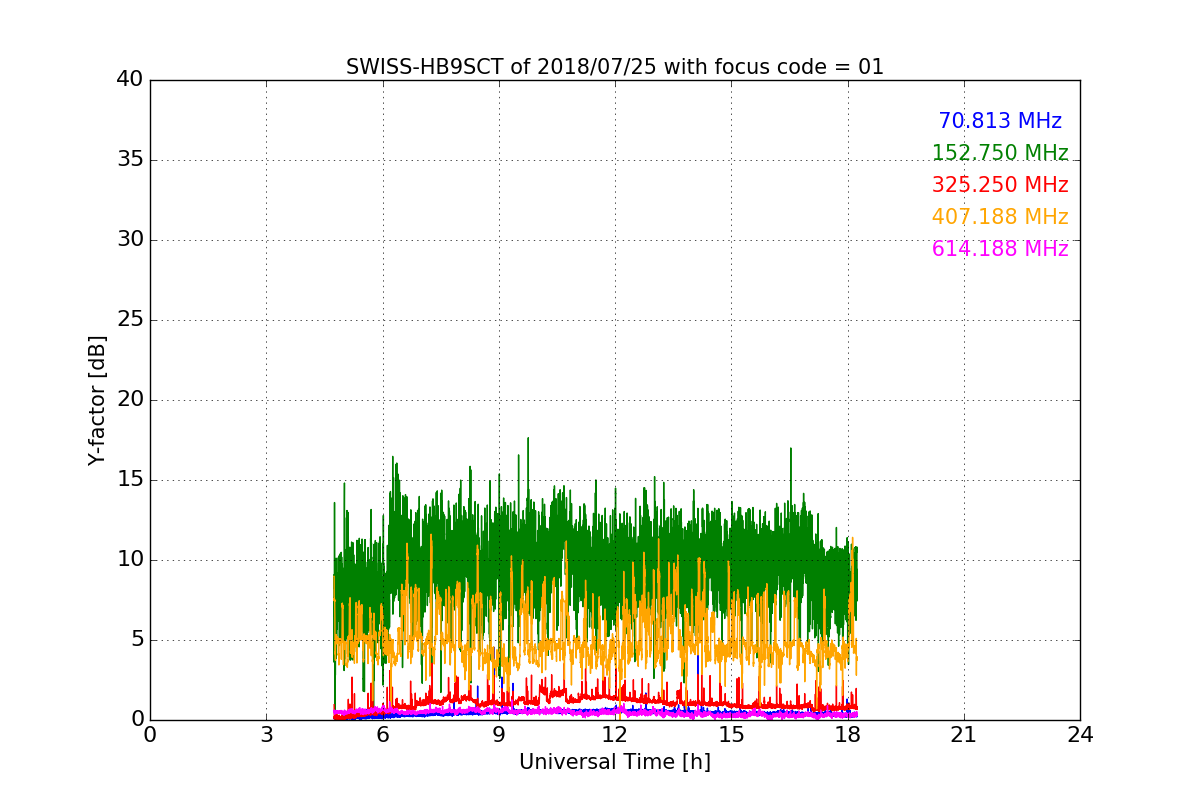
Task: Click the Universal Time [h] axis label
Action: [x=615, y=762]
